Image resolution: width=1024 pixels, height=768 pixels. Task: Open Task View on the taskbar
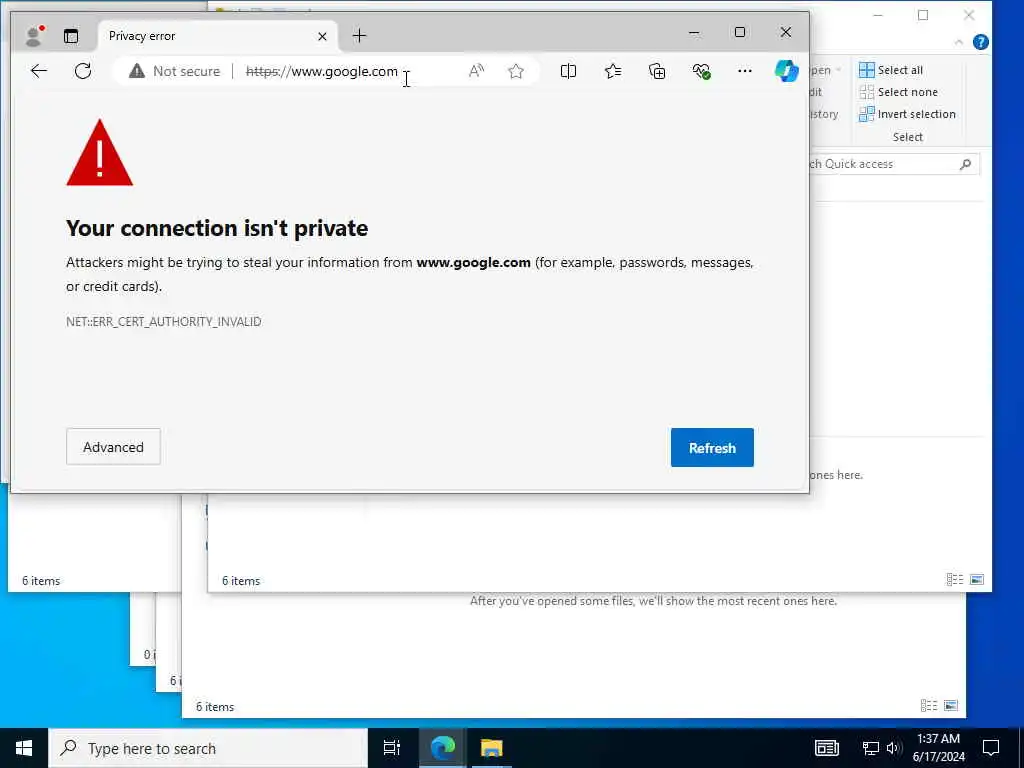point(391,748)
